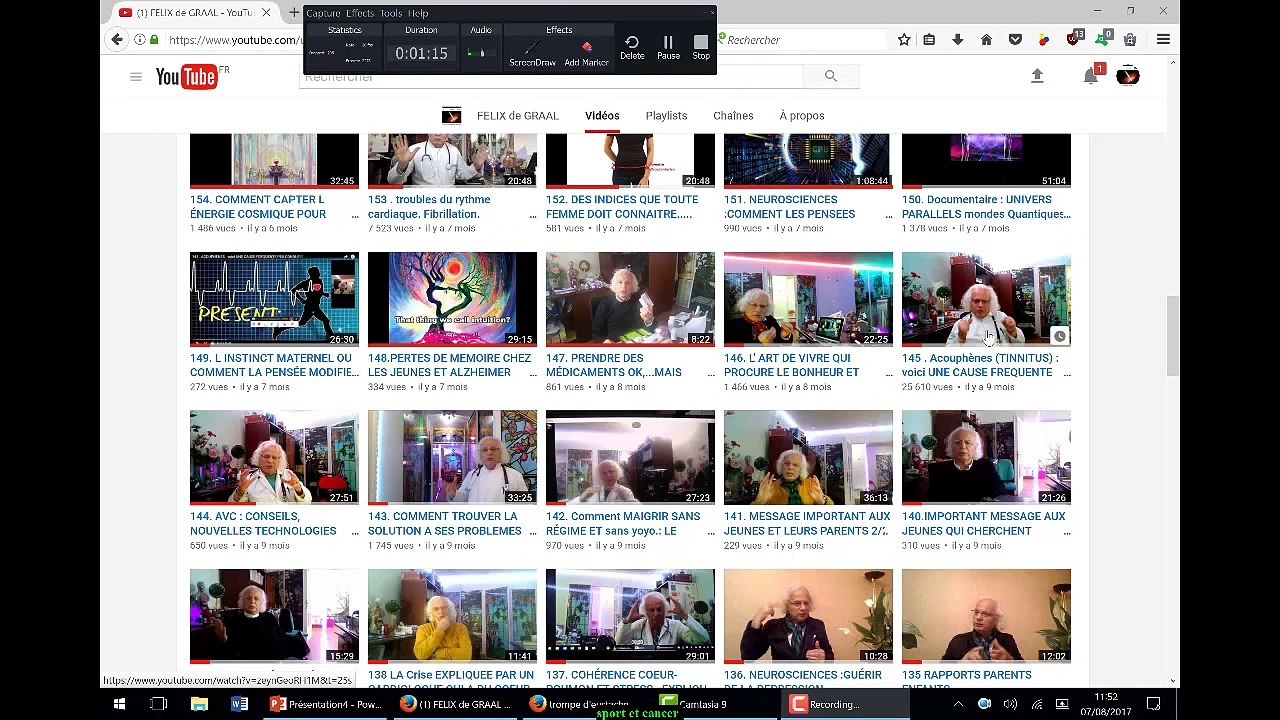Open the Effects menu in recorder
The height and width of the screenshot is (720, 1280).
coord(360,13)
